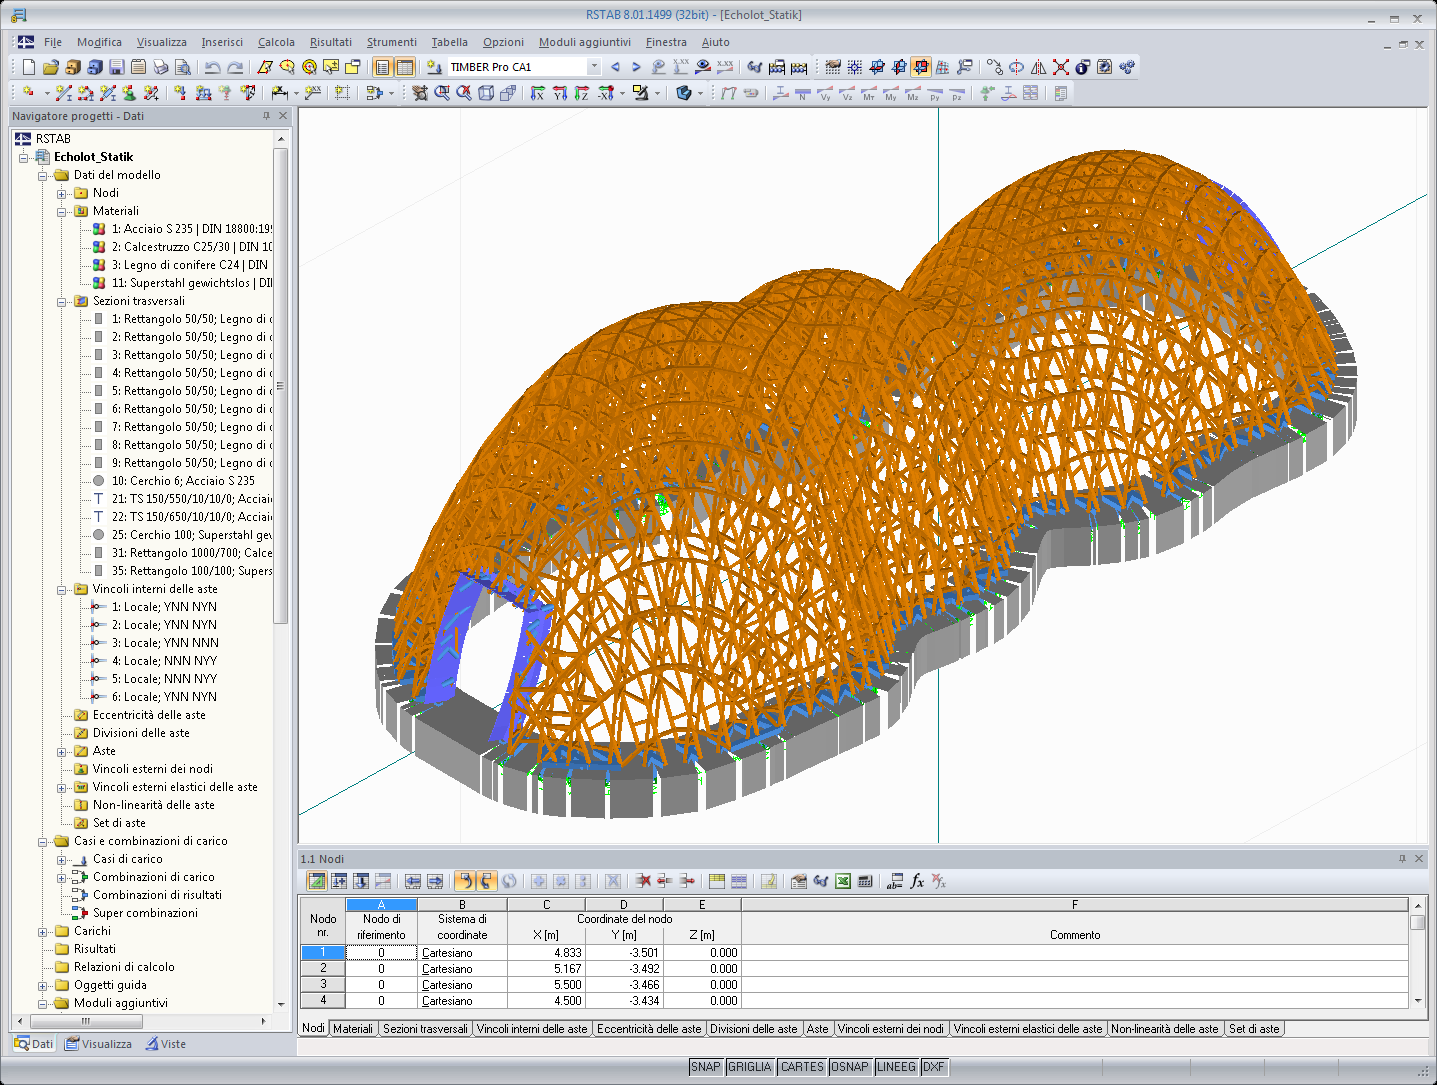Image resolution: width=1437 pixels, height=1085 pixels.
Task: Open the Visualizza navigator tab
Action: 98,1044
